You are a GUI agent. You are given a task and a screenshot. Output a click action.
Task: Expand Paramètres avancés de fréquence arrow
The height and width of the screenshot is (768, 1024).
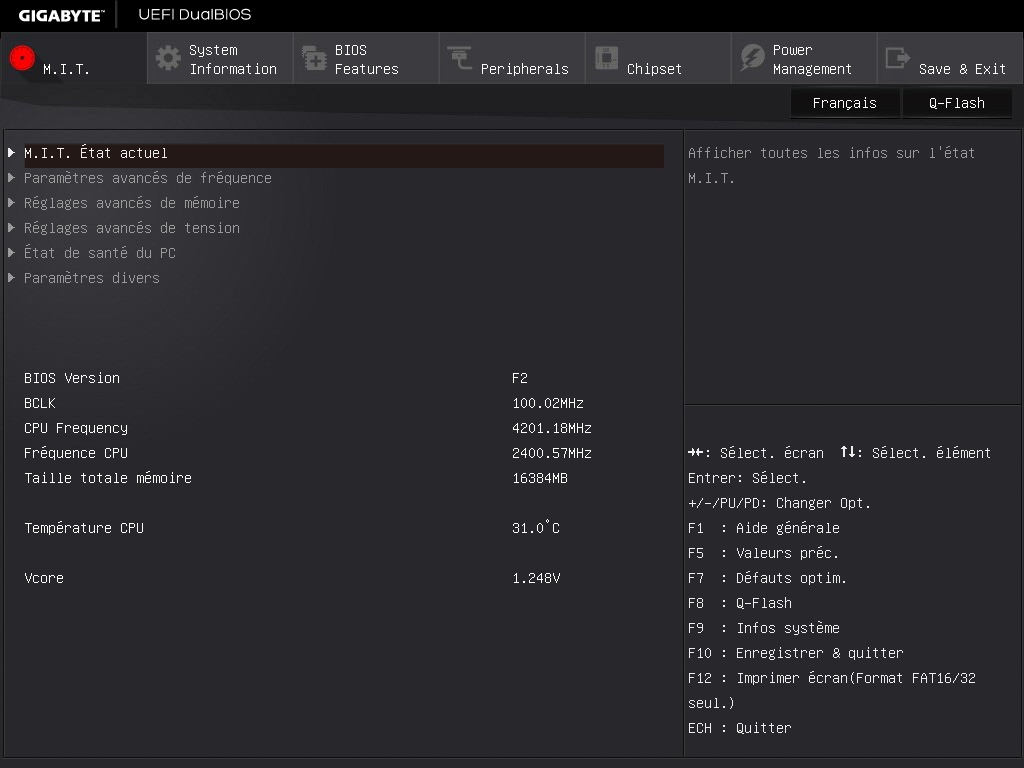[11, 178]
